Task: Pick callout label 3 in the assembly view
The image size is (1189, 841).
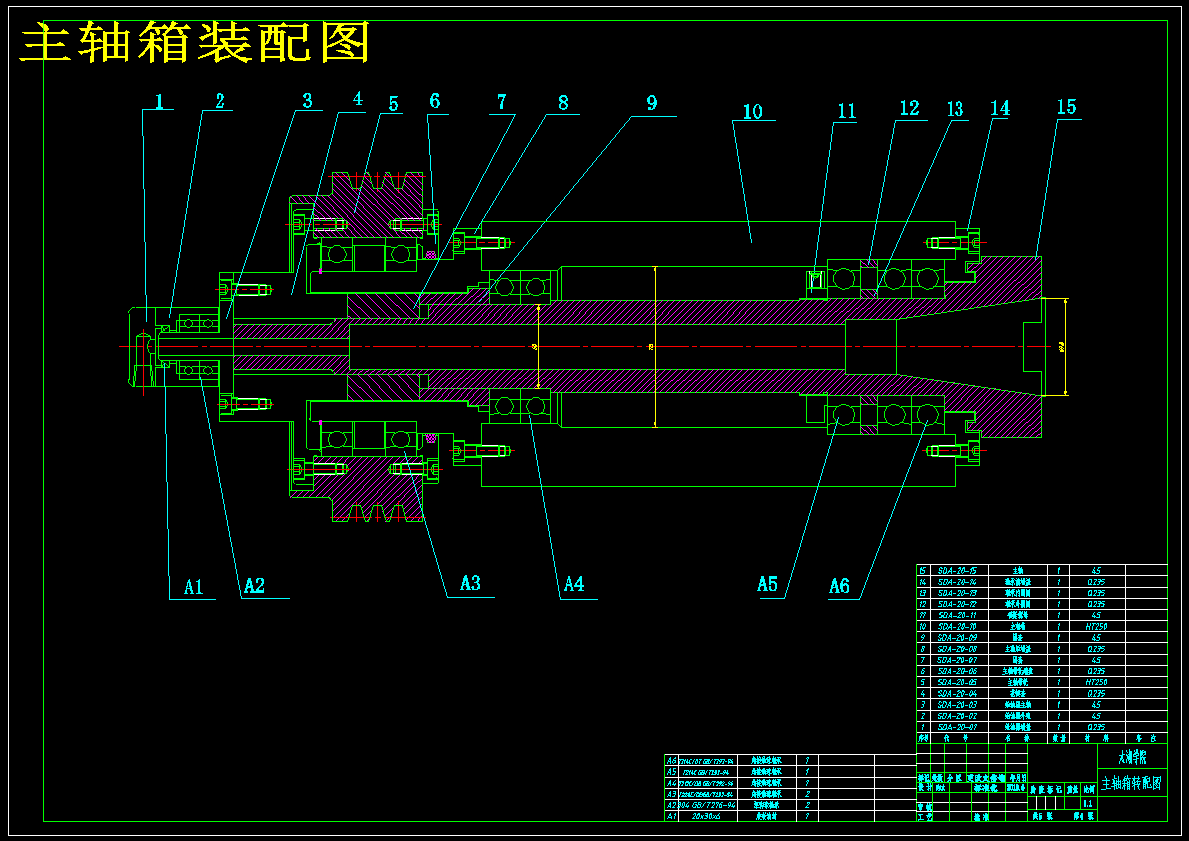Action: pos(307,101)
